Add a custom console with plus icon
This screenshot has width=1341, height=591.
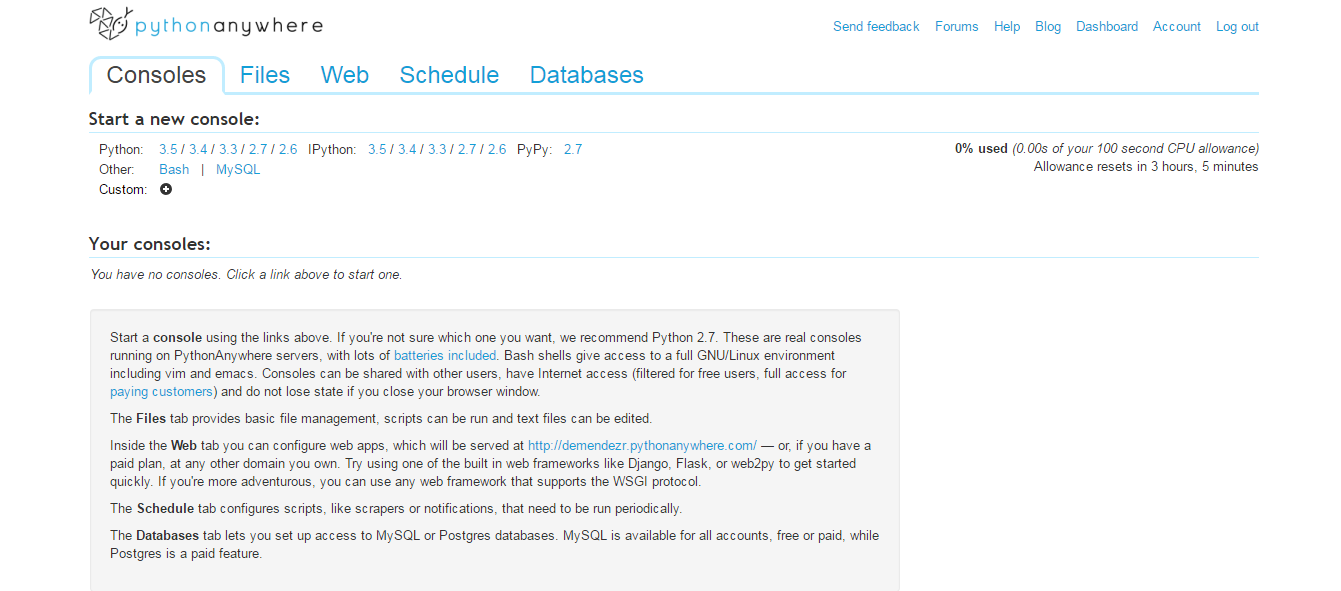(166, 189)
